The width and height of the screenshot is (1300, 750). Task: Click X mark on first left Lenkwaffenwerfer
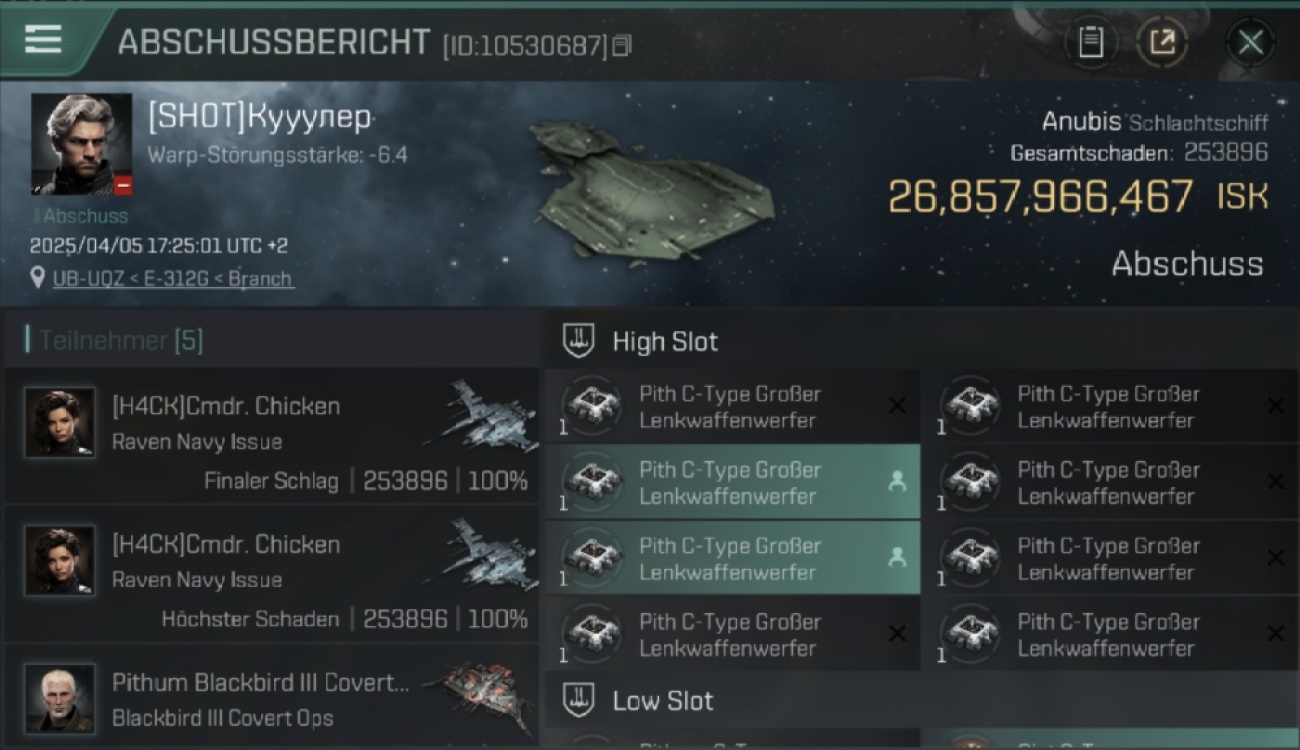(x=897, y=406)
